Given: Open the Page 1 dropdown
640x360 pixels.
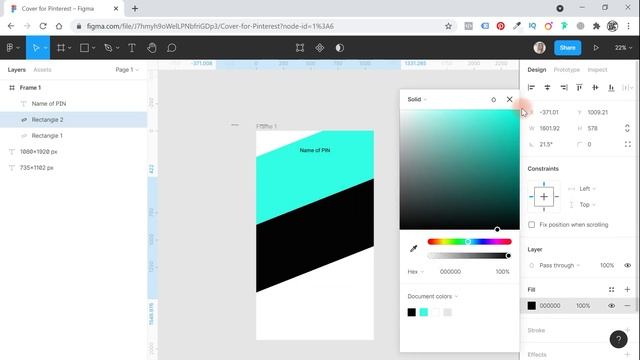Looking at the screenshot, I should [x=127, y=70].
